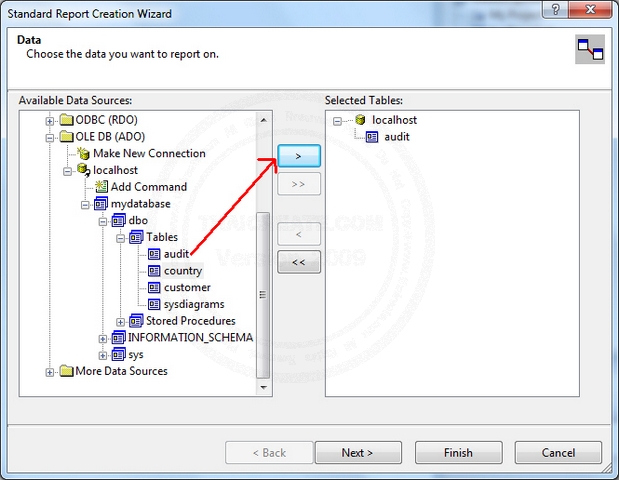This screenshot has width=619, height=480.
Task: Click the Stored Procedures node icon
Action: coord(136,321)
